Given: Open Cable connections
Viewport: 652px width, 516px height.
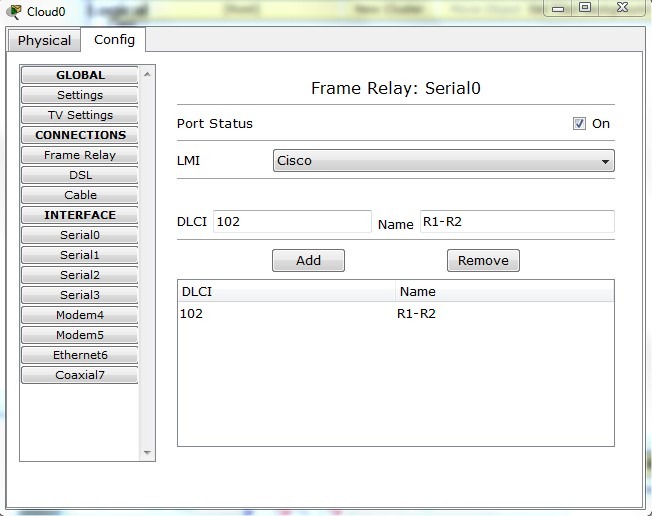Looking at the screenshot, I should tap(80, 195).
